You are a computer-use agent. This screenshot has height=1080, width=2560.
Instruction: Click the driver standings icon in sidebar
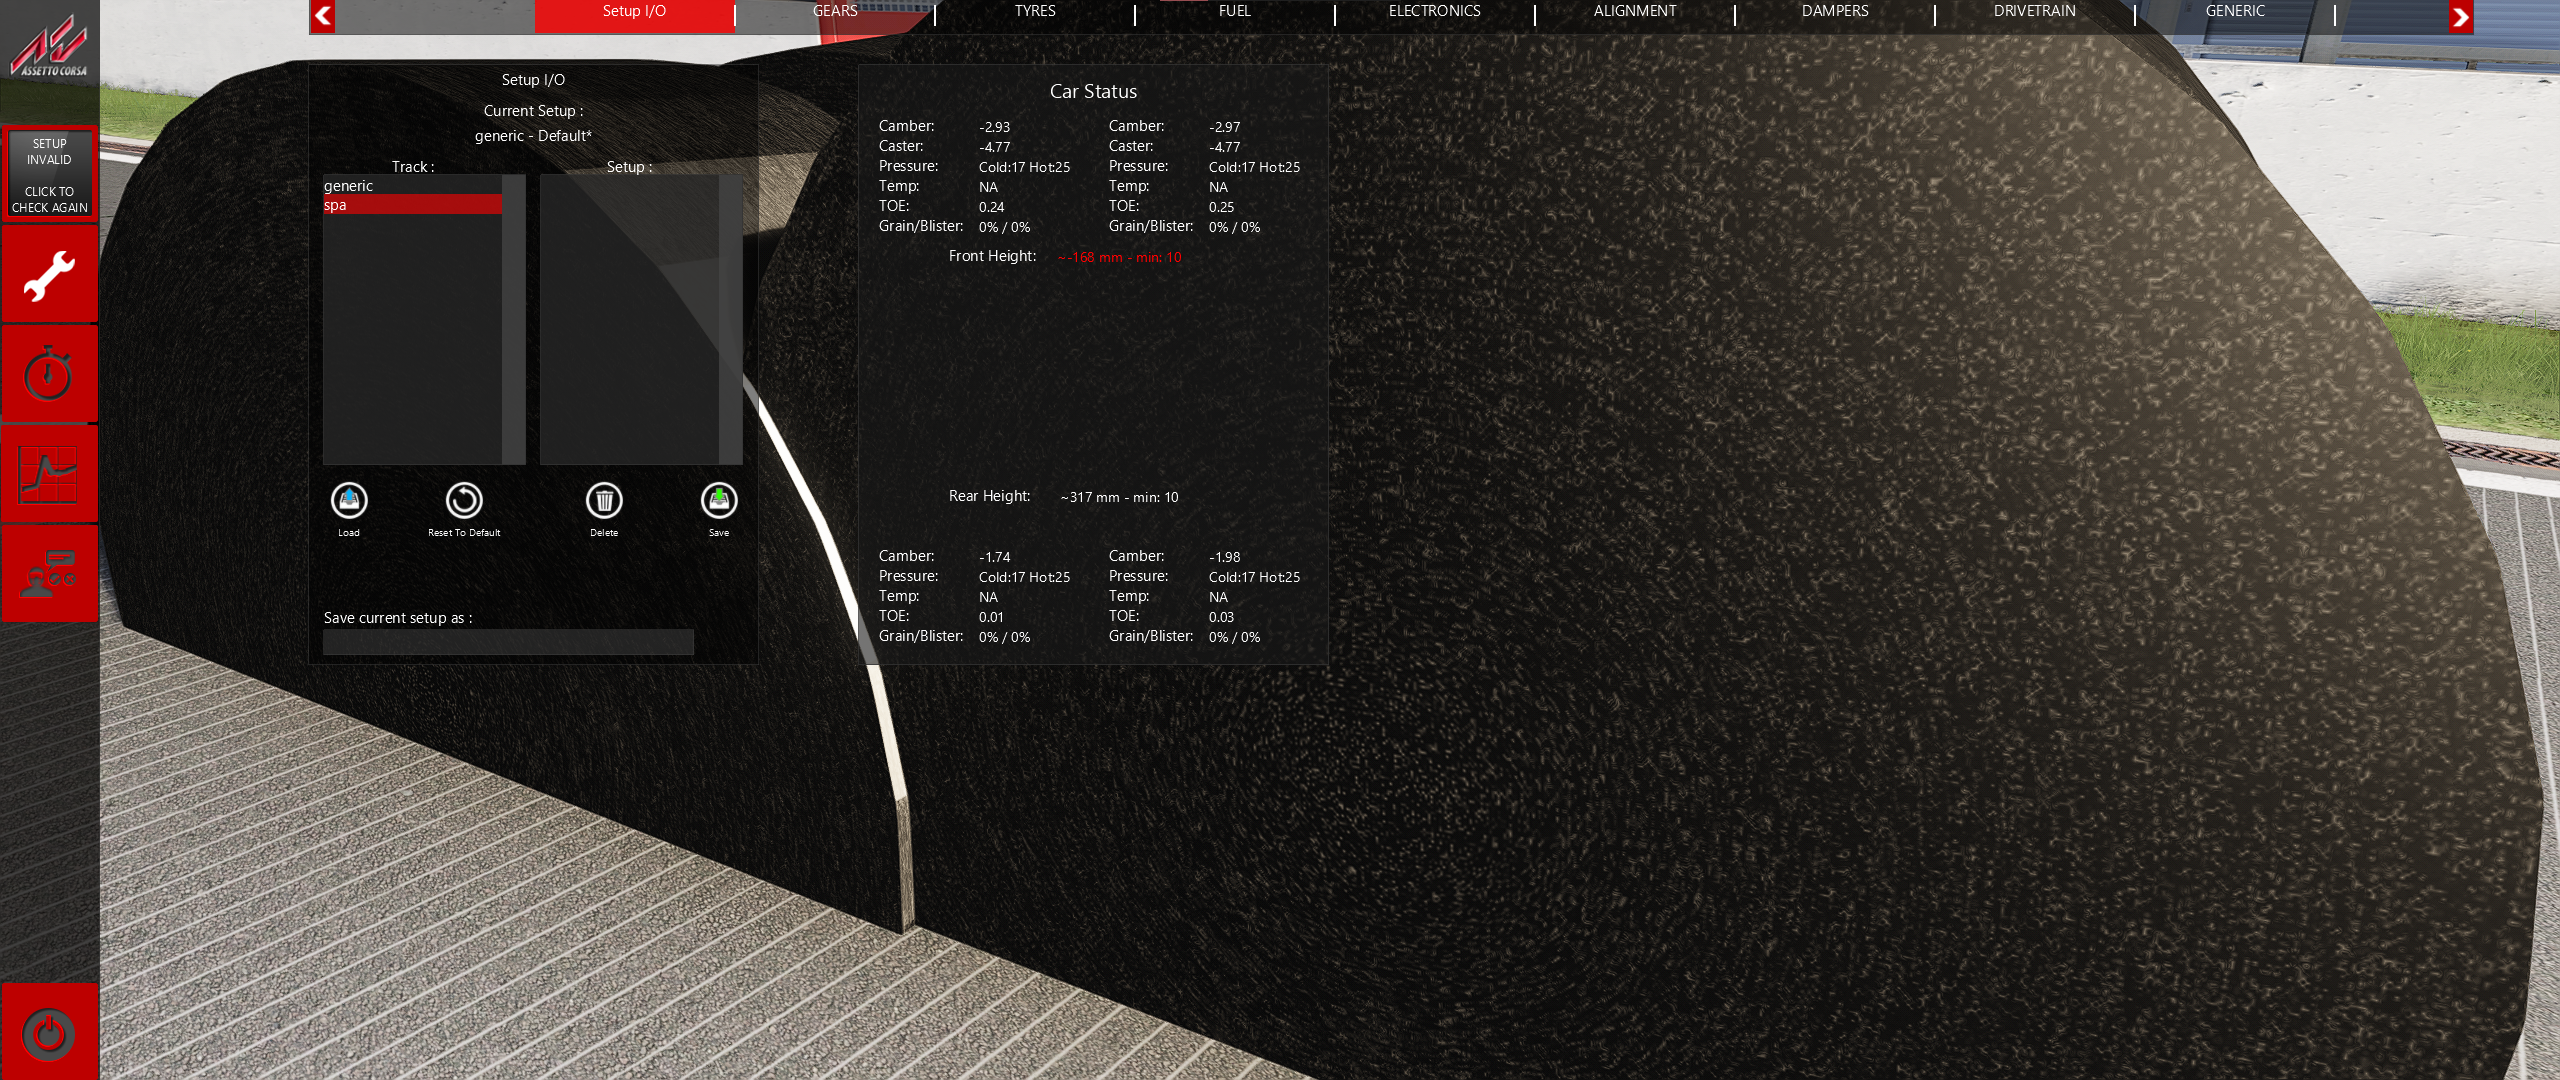(x=49, y=574)
